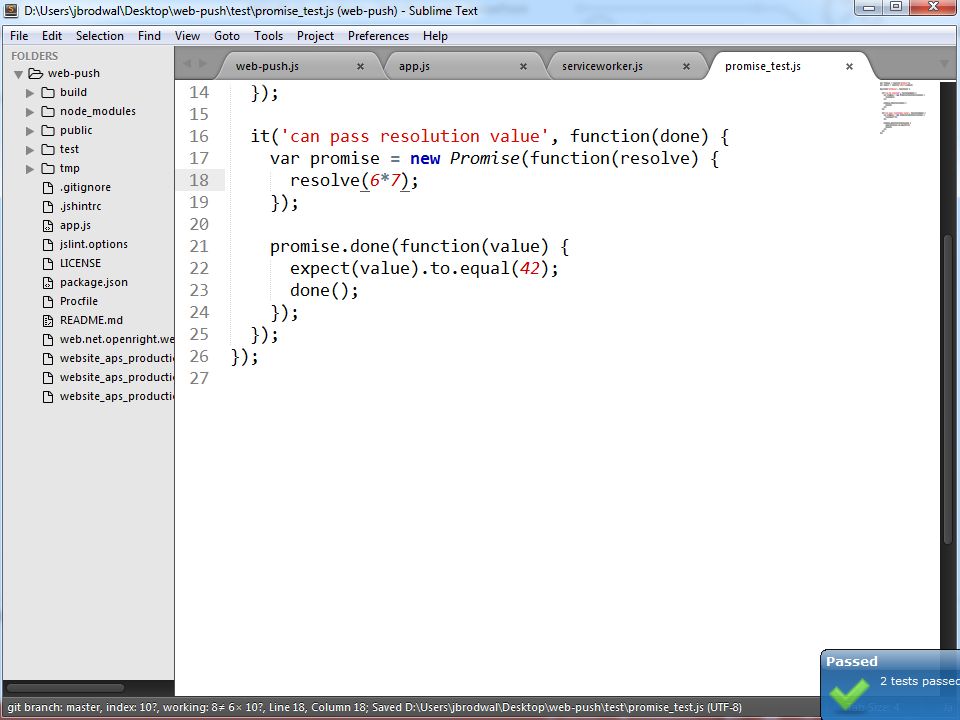Image resolution: width=960 pixels, height=720 pixels.
Task: Click the green checkmark test icon
Action: (x=849, y=694)
